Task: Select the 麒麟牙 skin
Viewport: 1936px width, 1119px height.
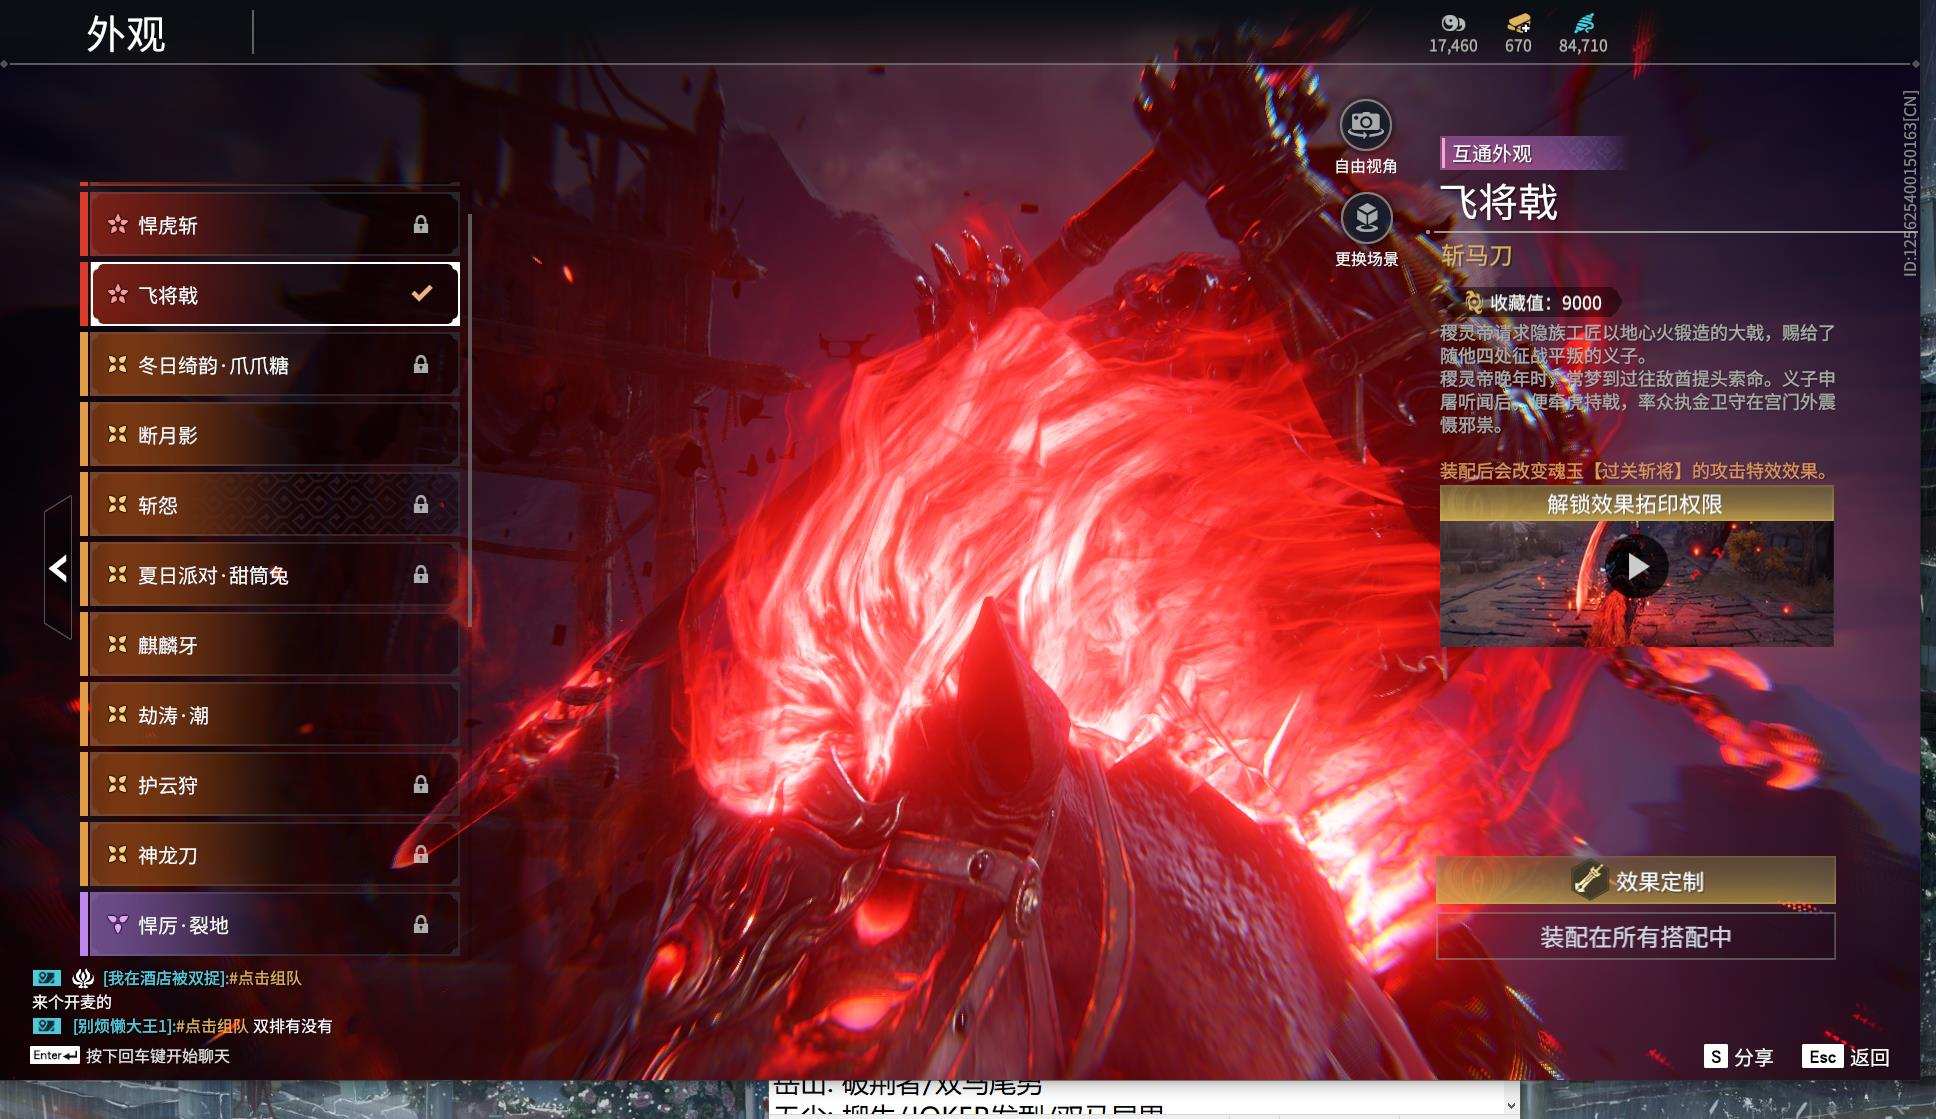Action: click(x=270, y=645)
